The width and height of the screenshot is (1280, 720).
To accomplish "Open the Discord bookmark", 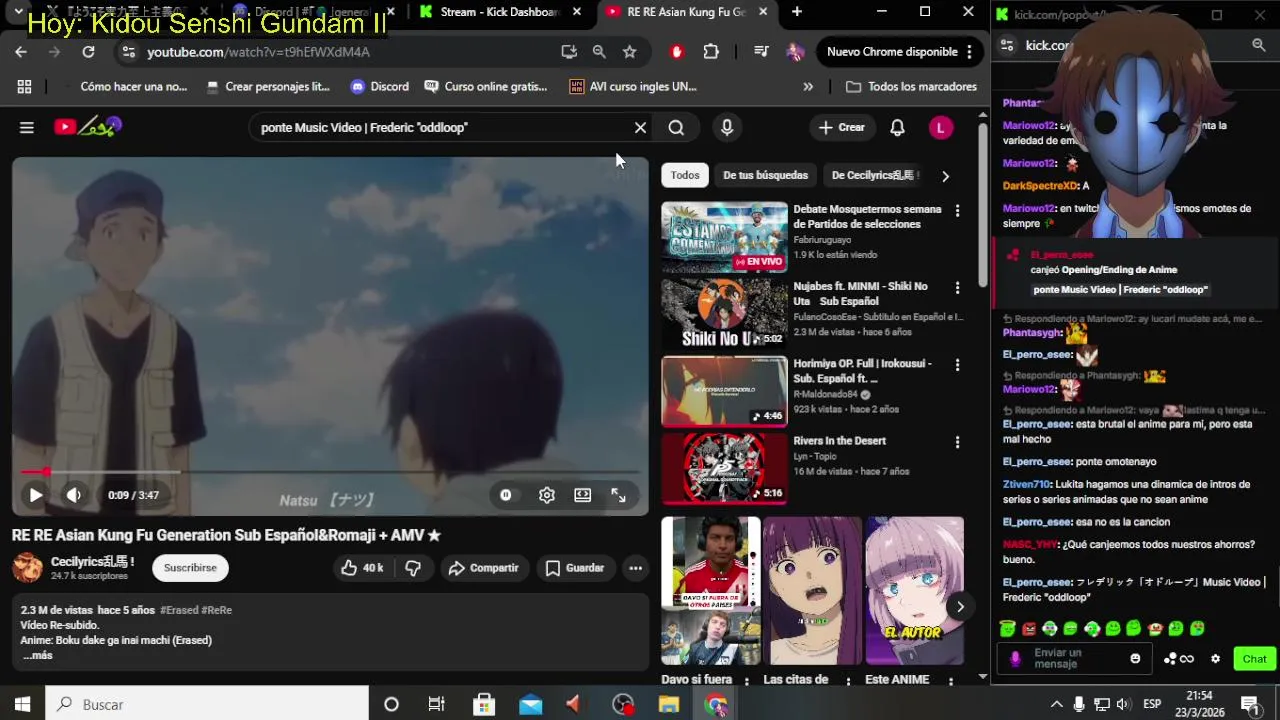I will pyautogui.click(x=380, y=87).
